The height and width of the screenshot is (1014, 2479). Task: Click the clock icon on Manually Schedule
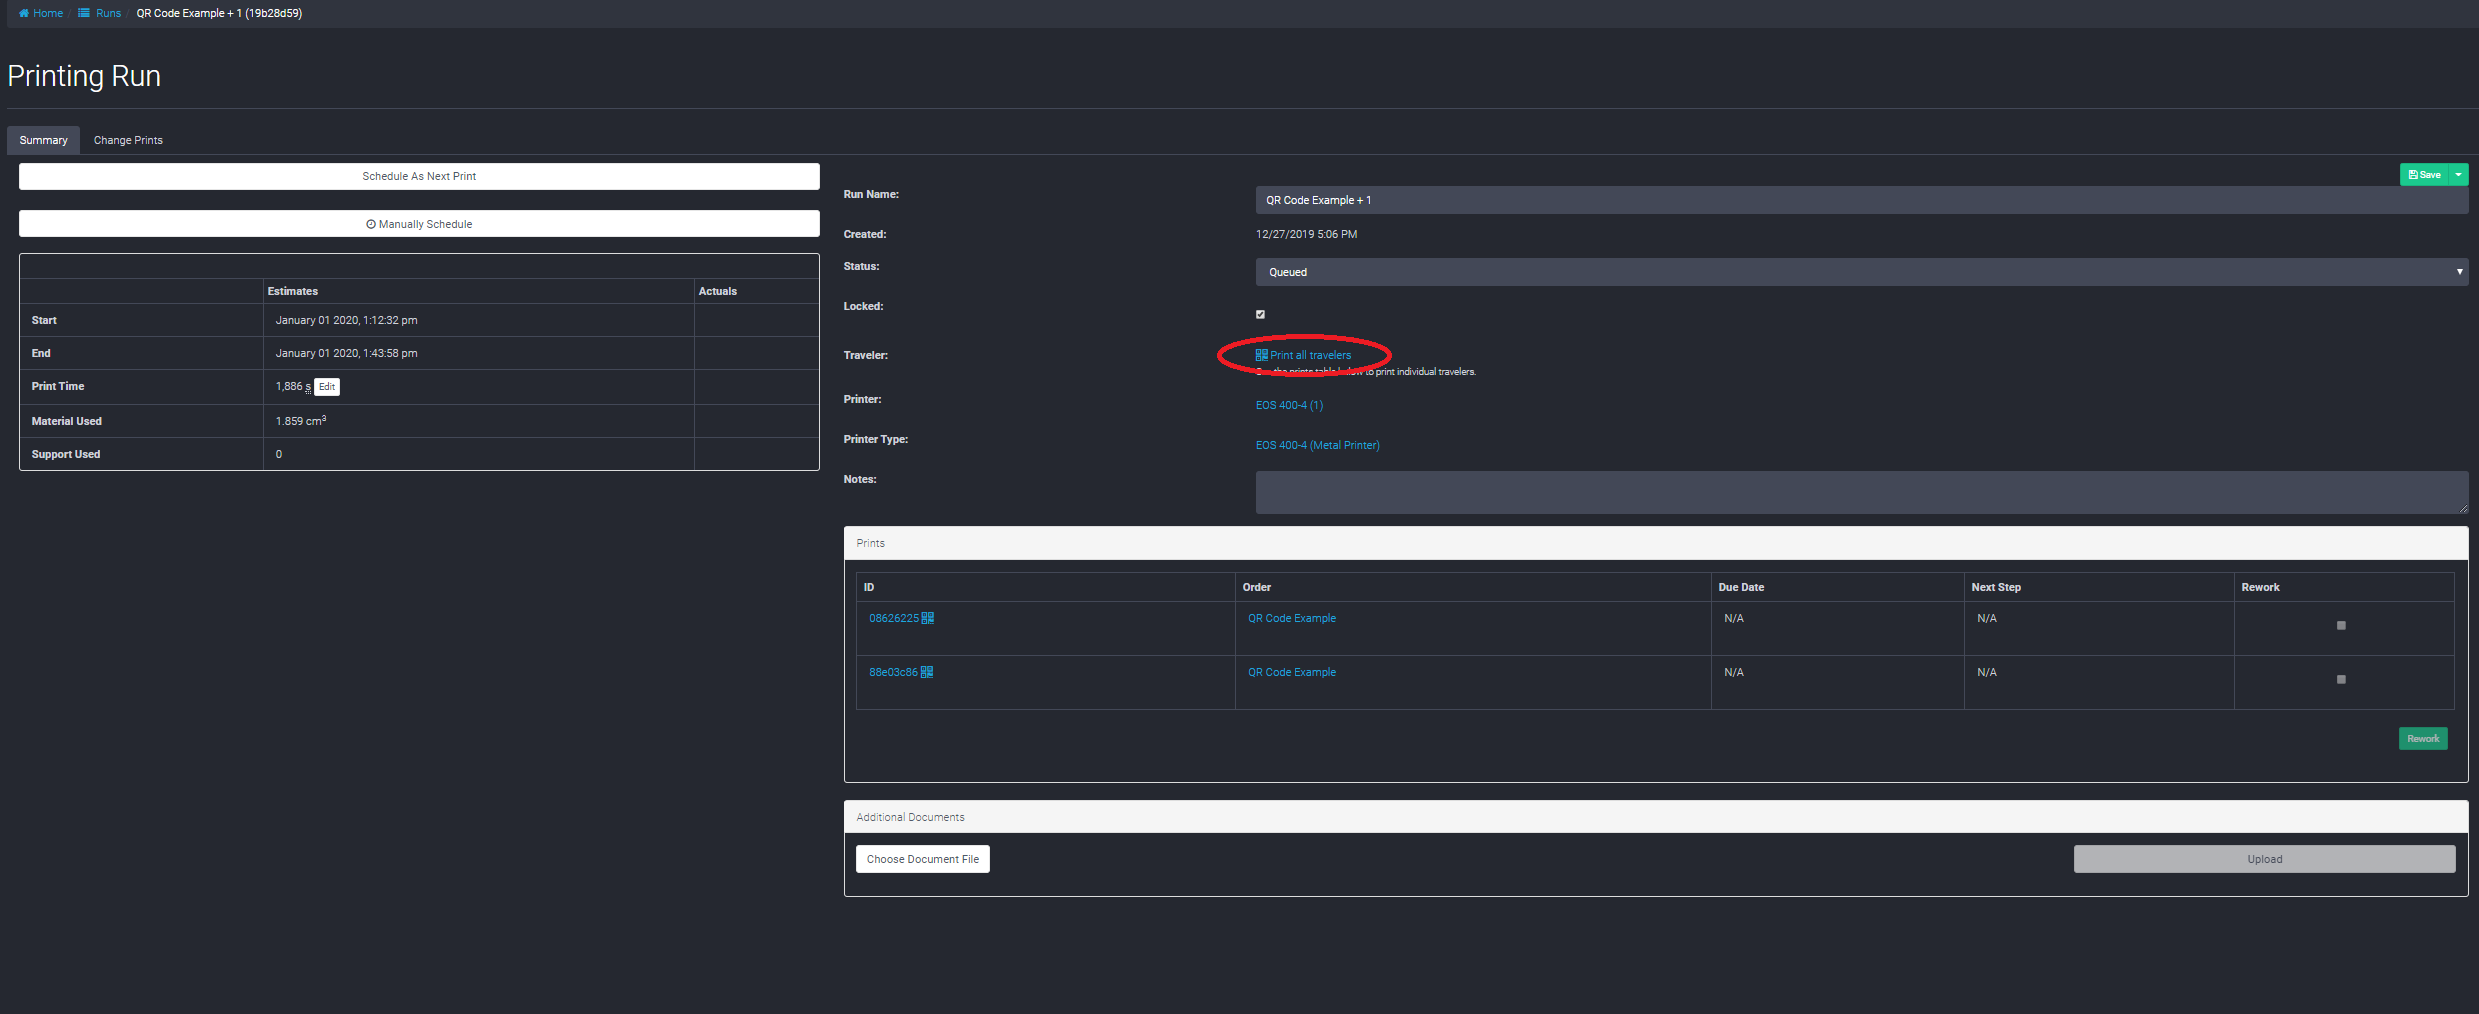[371, 224]
